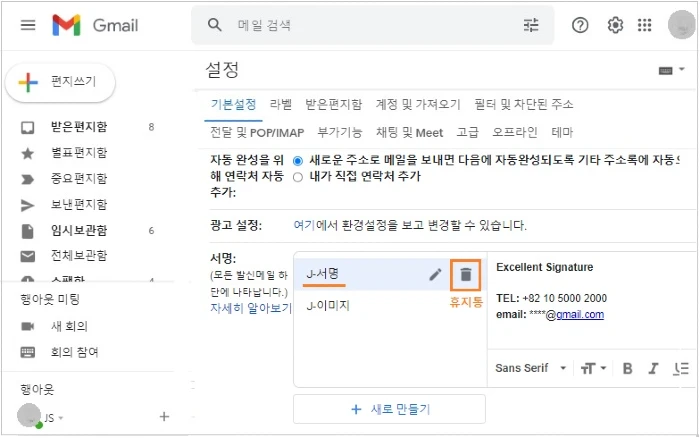Open search options filter icon
The image size is (700, 438).
pyautogui.click(x=531, y=25)
